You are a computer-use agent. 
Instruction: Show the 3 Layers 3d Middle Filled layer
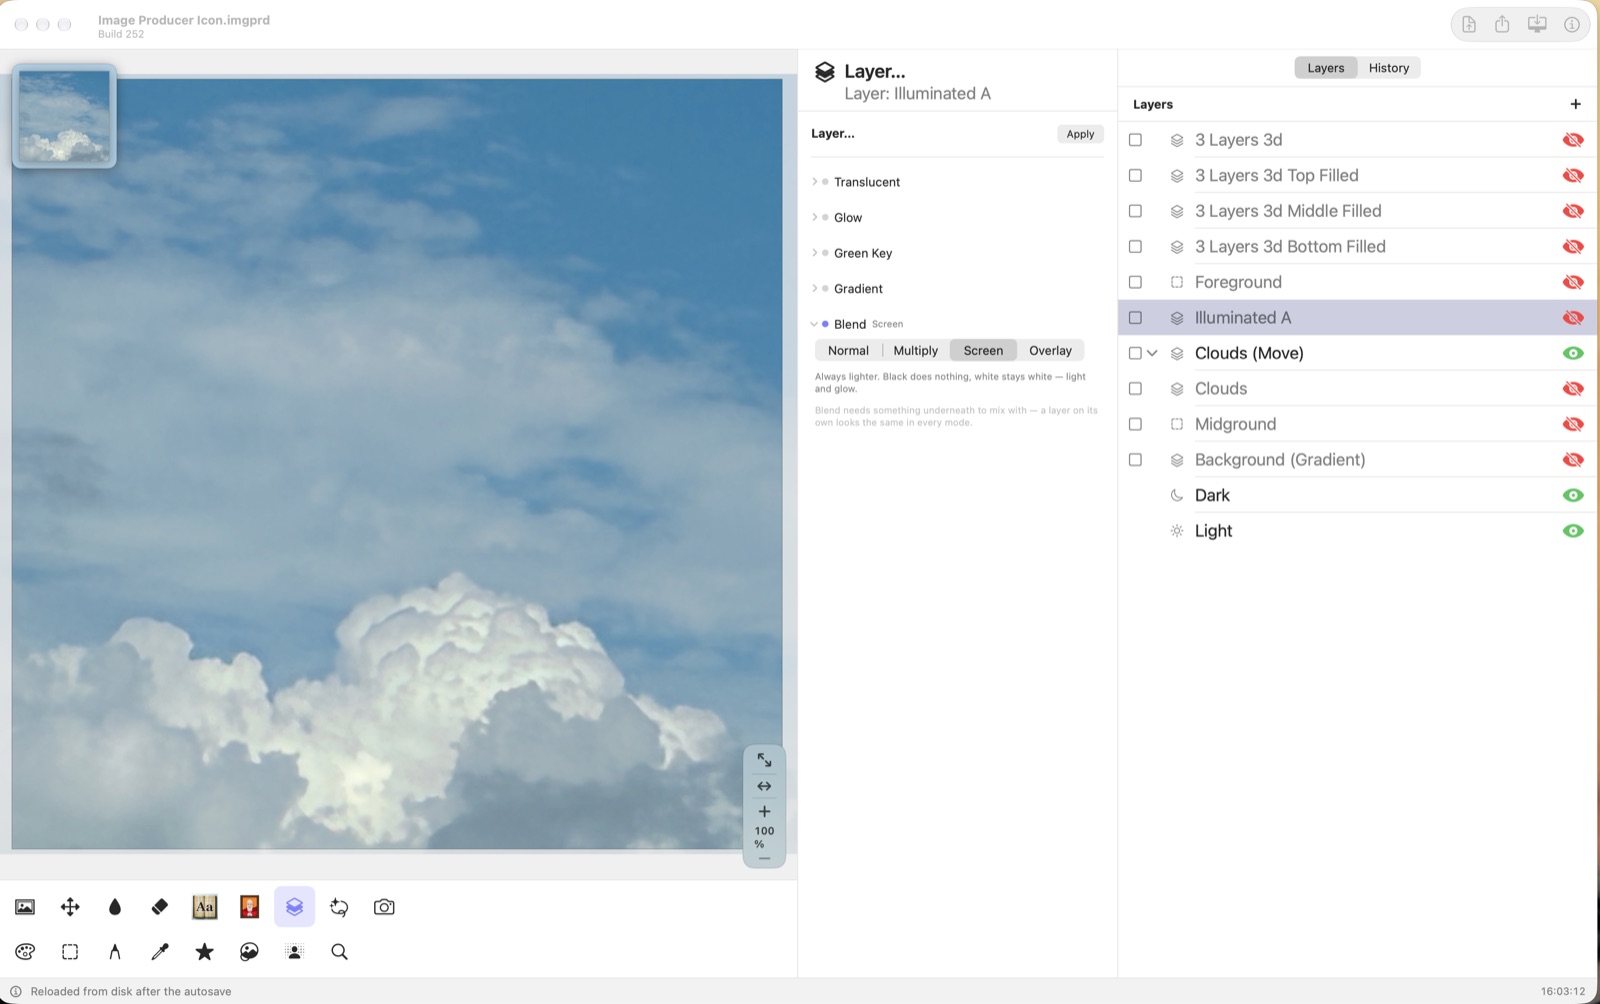coord(1573,211)
